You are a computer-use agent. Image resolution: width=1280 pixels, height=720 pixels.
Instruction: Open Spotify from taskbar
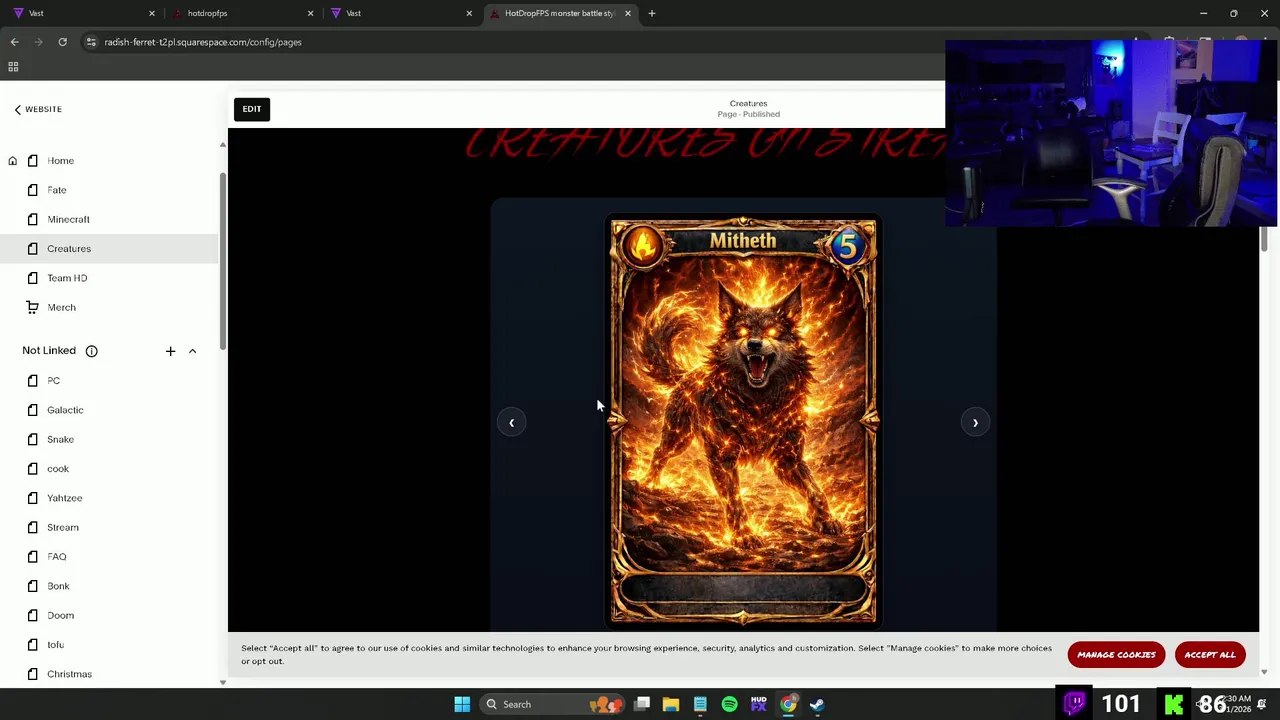pyautogui.click(x=729, y=704)
